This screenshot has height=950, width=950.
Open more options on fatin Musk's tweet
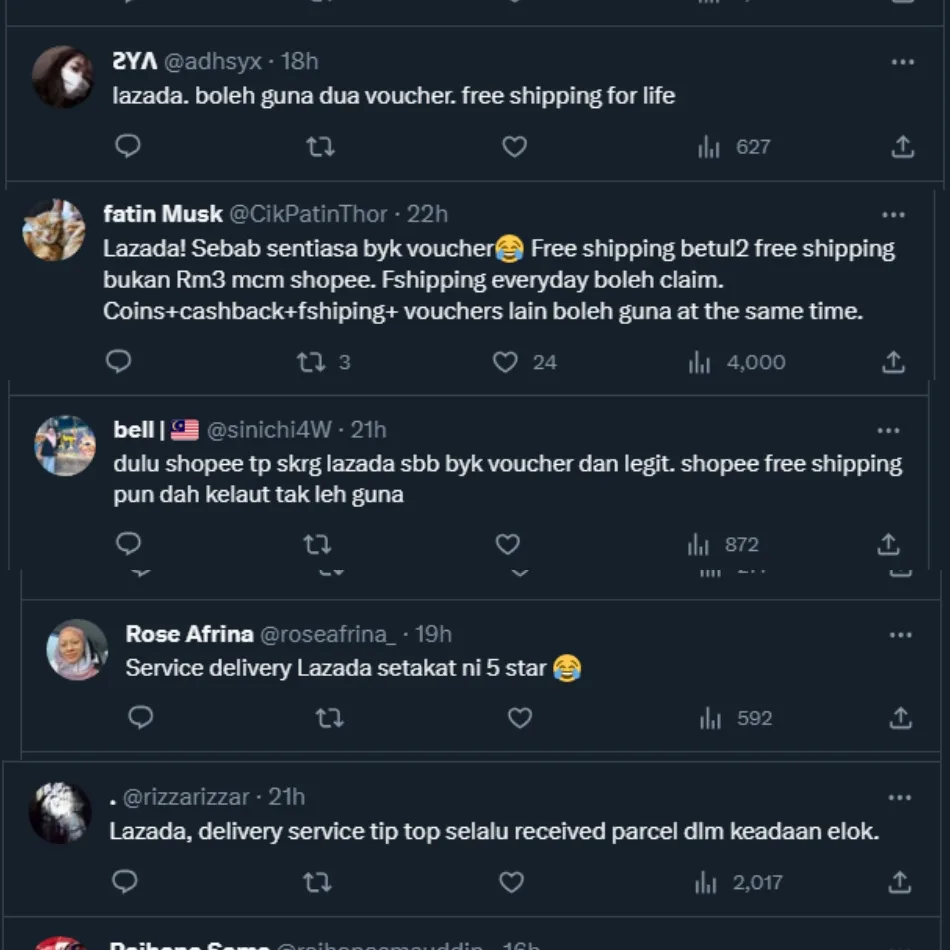tap(893, 215)
